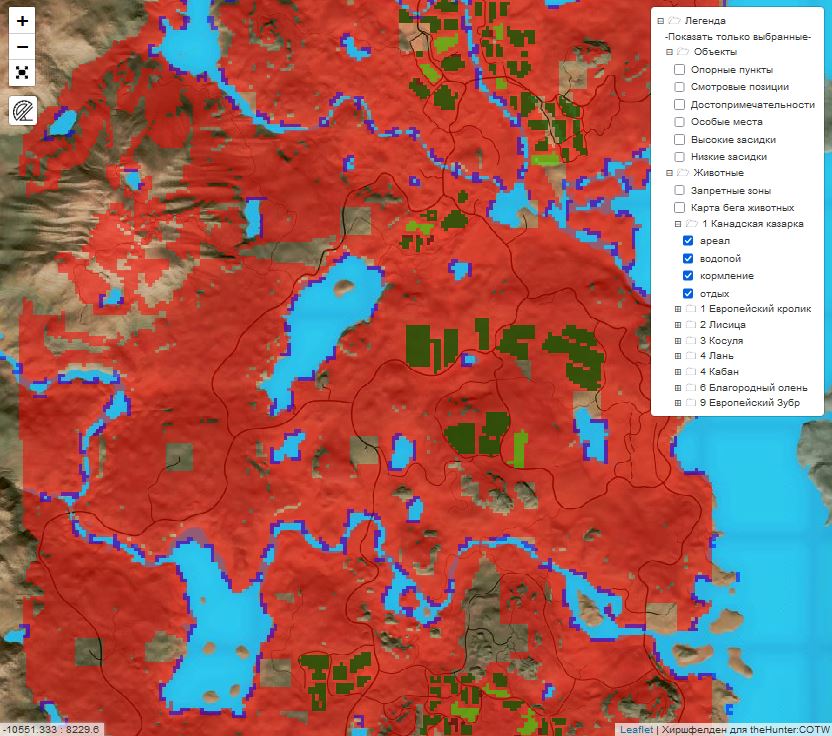Select 6 Благородный олень tree label
The image size is (832, 736).
click(x=753, y=388)
